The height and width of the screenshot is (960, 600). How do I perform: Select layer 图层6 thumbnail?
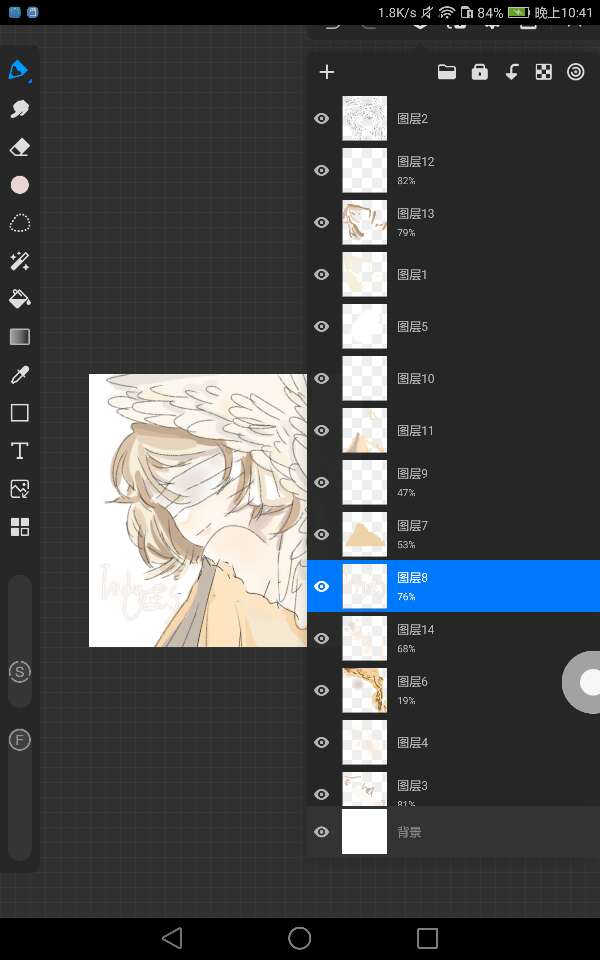point(364,690)
